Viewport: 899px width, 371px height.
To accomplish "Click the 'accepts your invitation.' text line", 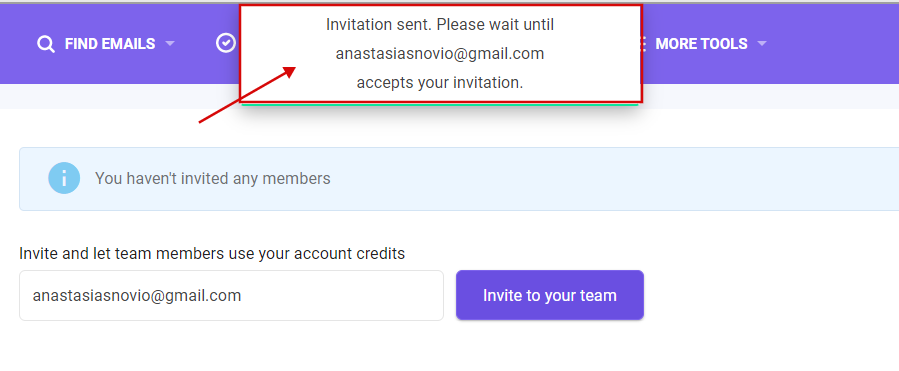I will pos(440,83).
